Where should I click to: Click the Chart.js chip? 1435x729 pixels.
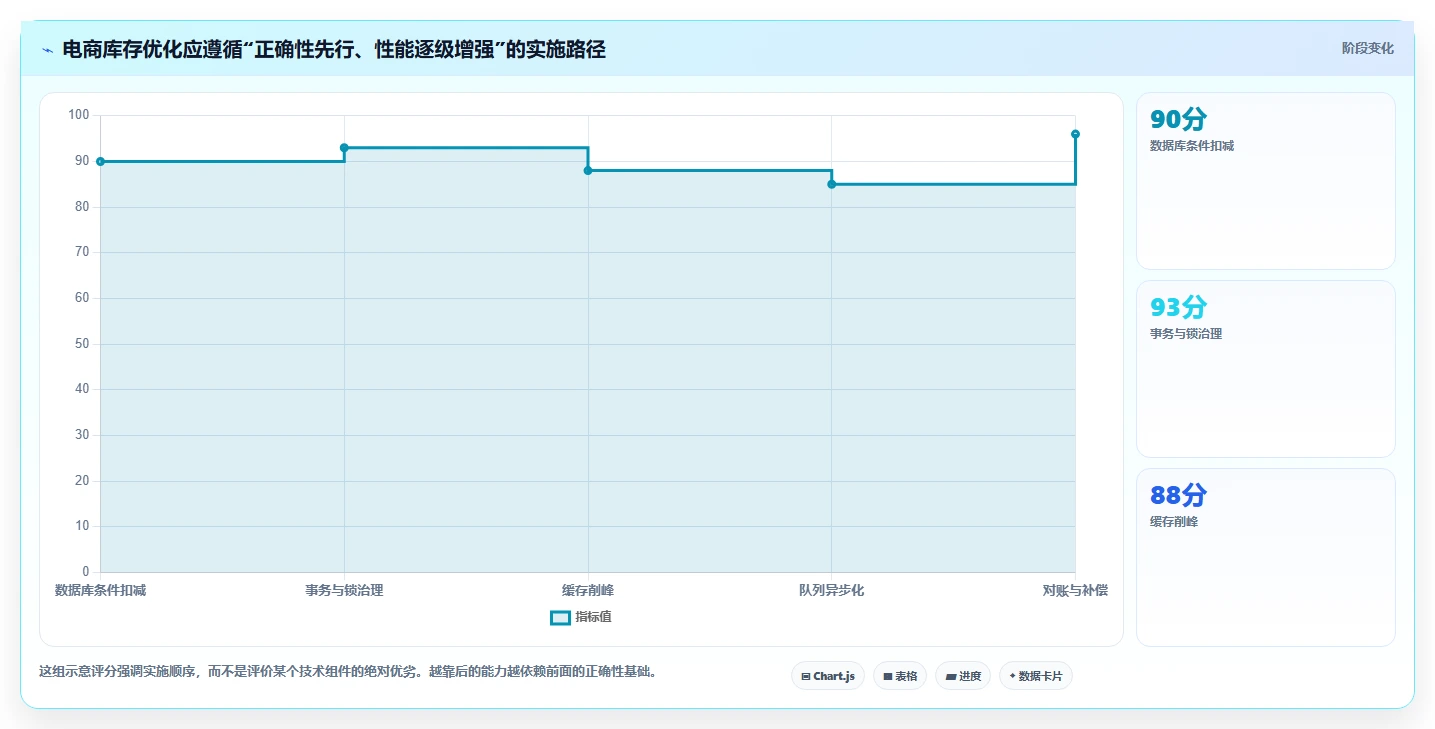[828, 676]
